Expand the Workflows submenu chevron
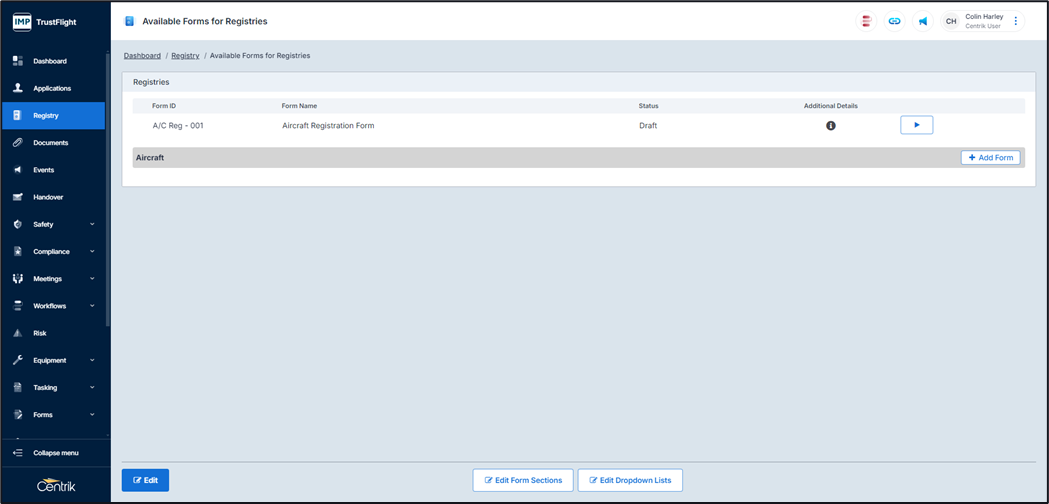The height and width of the screenshot is (504, 1049). (92, 306)
